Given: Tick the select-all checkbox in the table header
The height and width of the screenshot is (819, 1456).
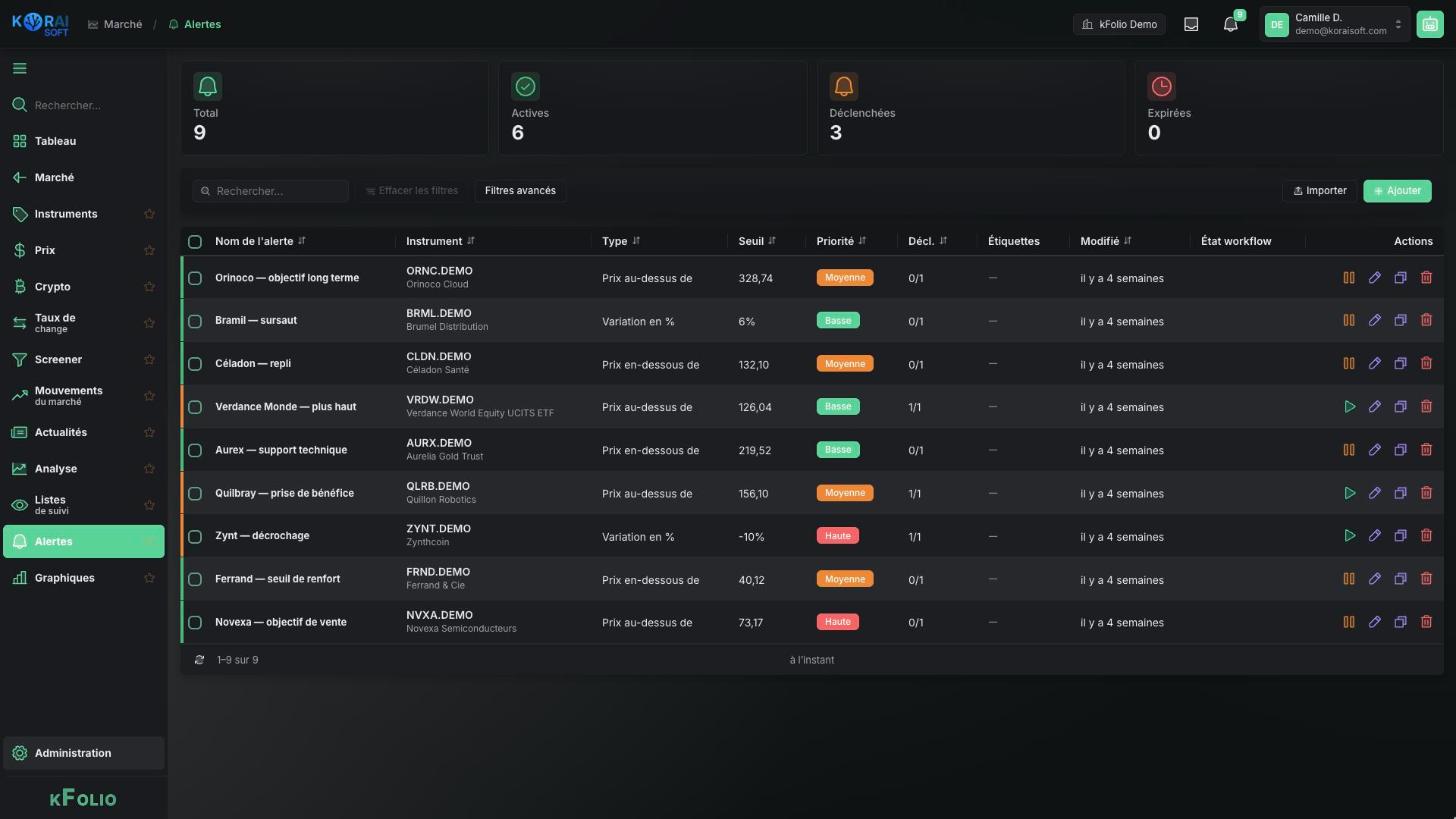Looking at the screenshot, I should pos(195,242).
